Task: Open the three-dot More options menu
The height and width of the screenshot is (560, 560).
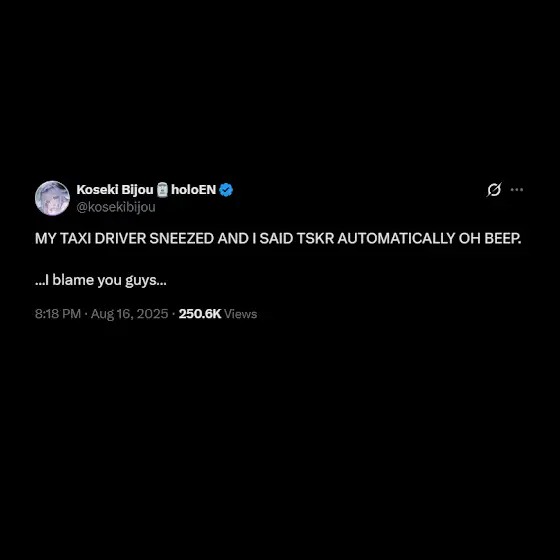Action: click(x=517, y=190)
